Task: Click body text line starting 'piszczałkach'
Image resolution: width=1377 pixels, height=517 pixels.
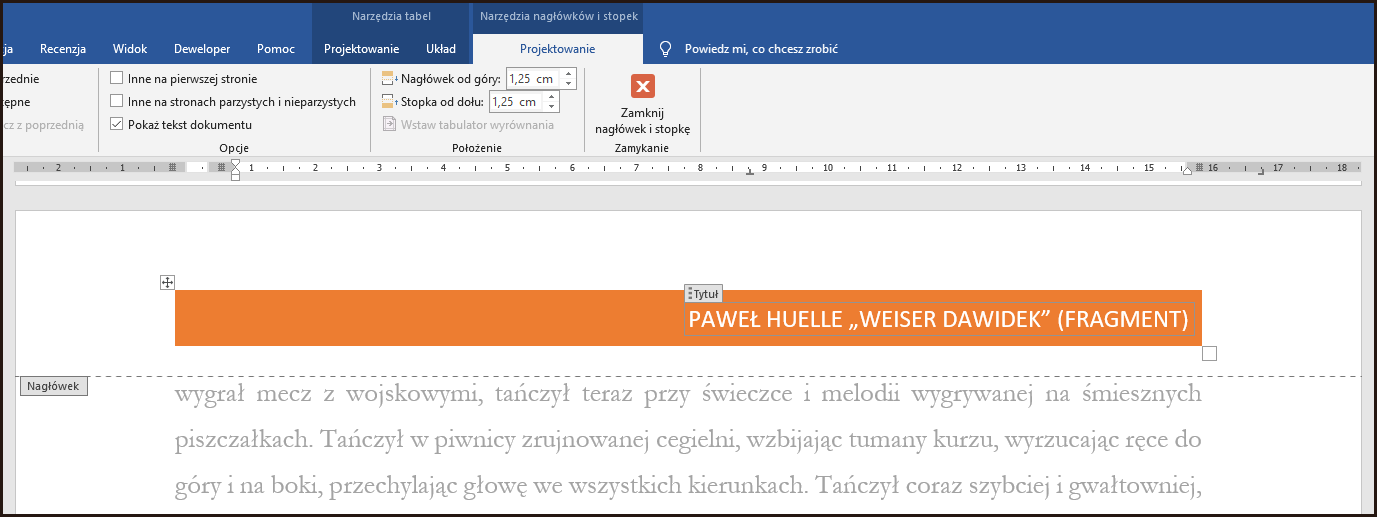Action: tap(688, 440)
